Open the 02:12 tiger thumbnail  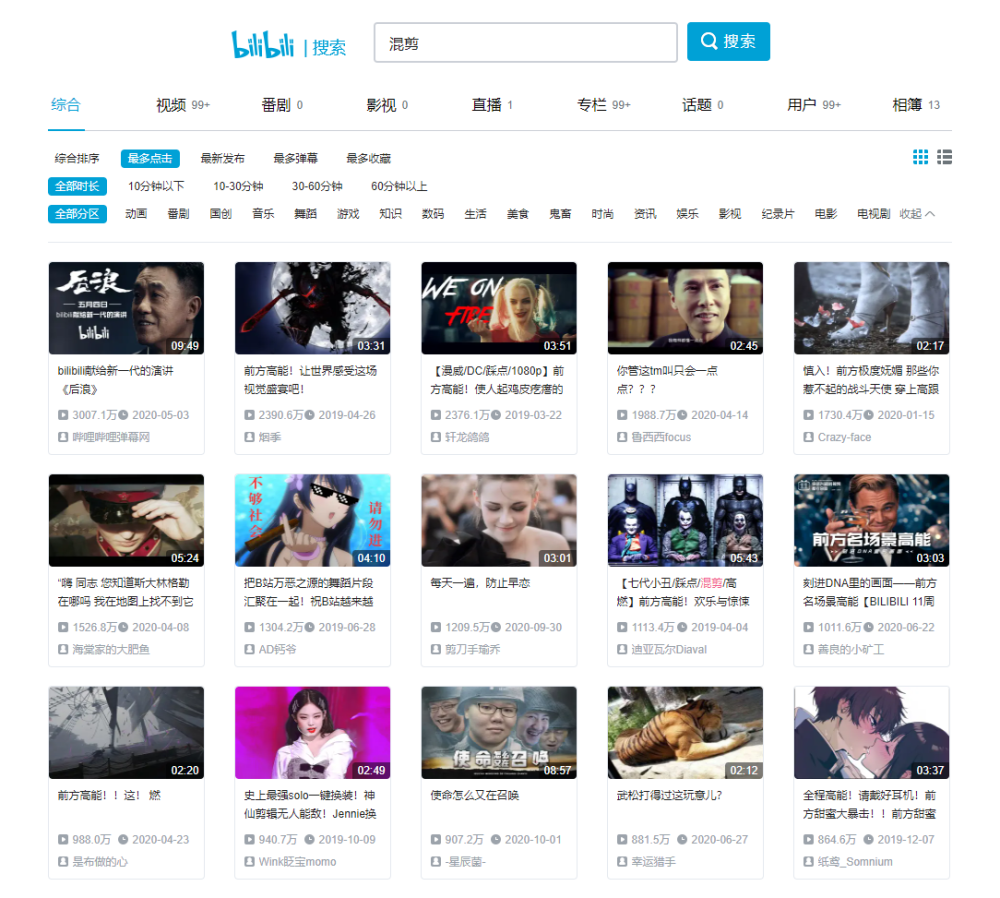pos(685,733)
